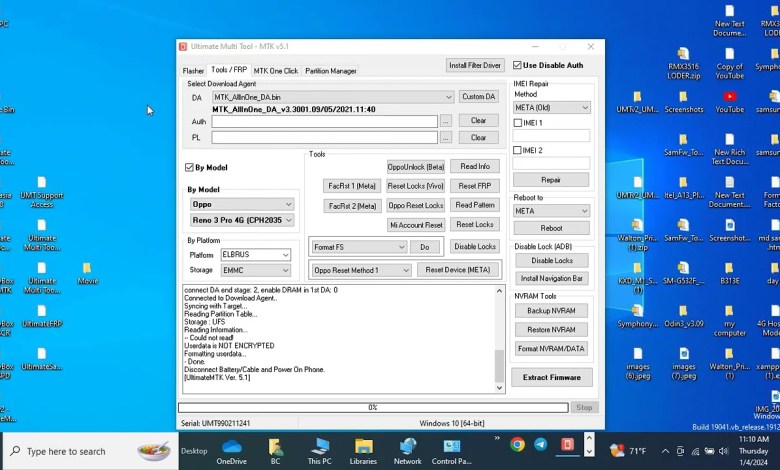Select the Tools / FRP tab
This screenshot has height=470, width=780.
pyautogui.click(x=229, y=70)
